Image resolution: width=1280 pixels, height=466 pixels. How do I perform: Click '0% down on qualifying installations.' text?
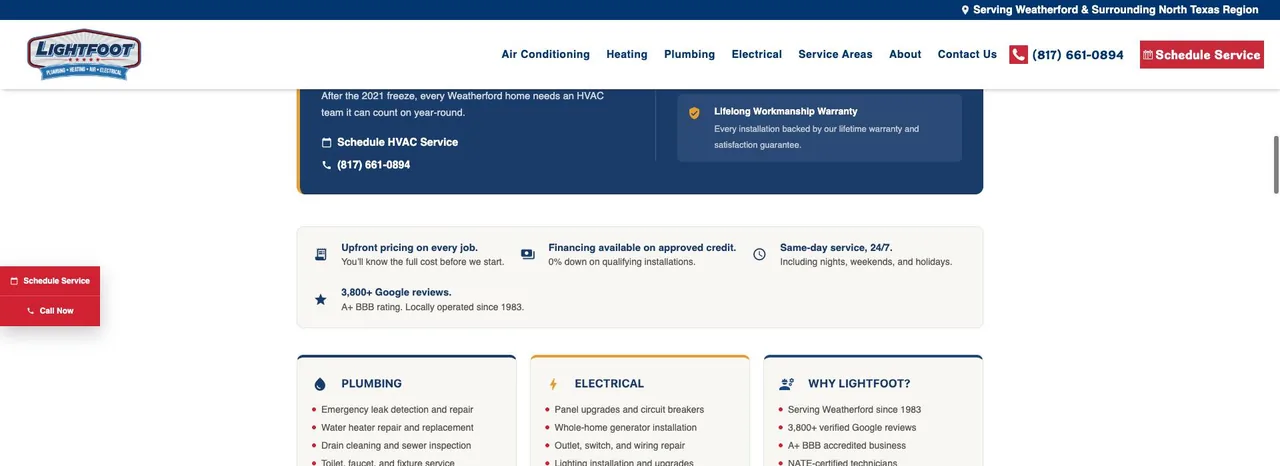click(622, 262)
